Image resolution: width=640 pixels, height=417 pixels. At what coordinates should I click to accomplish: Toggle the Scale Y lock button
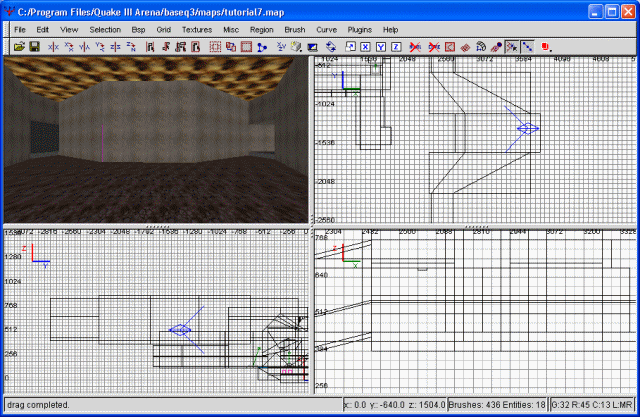(x=381, y=47)
